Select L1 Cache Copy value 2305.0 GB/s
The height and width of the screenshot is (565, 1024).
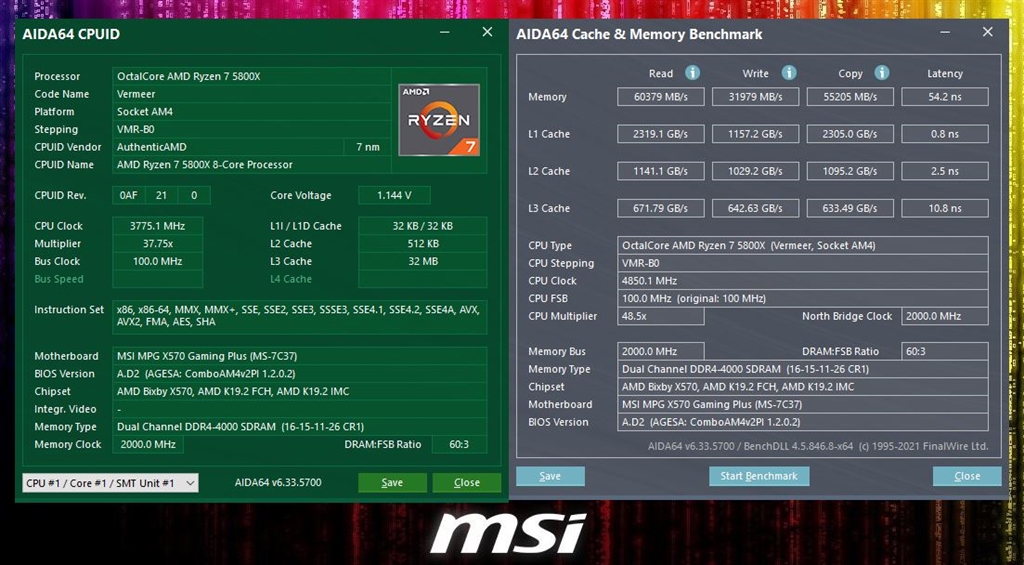pos(850,134)
